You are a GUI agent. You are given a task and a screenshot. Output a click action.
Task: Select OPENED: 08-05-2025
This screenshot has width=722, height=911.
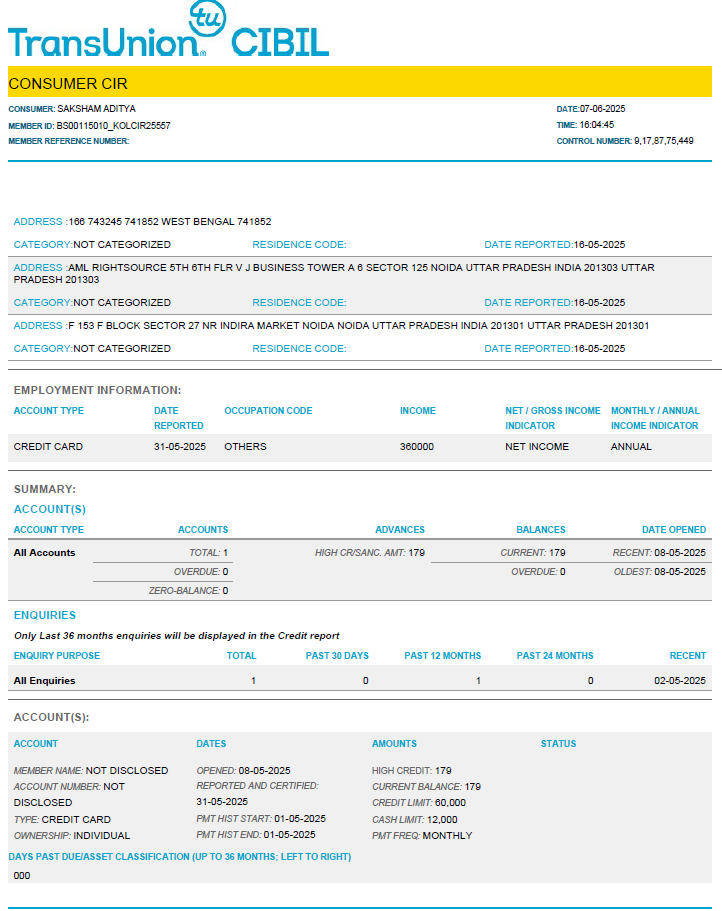243,770
